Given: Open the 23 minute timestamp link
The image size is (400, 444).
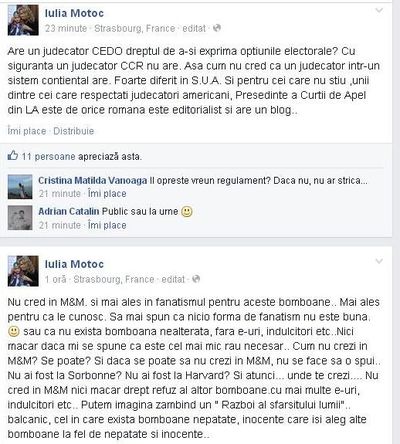Looking at the screenshot, I should (66, 28).
